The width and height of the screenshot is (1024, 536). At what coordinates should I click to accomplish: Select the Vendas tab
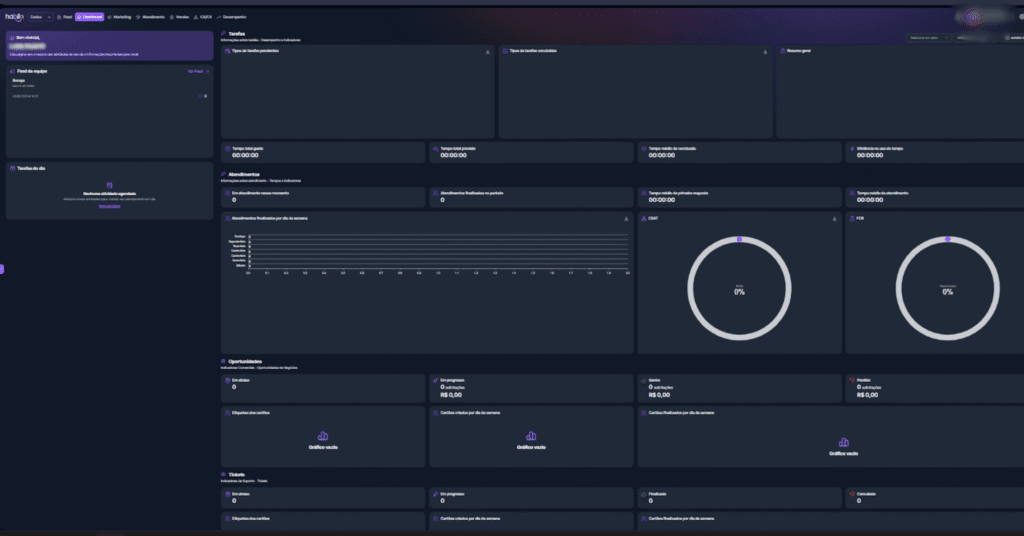(x=180, y=17)
